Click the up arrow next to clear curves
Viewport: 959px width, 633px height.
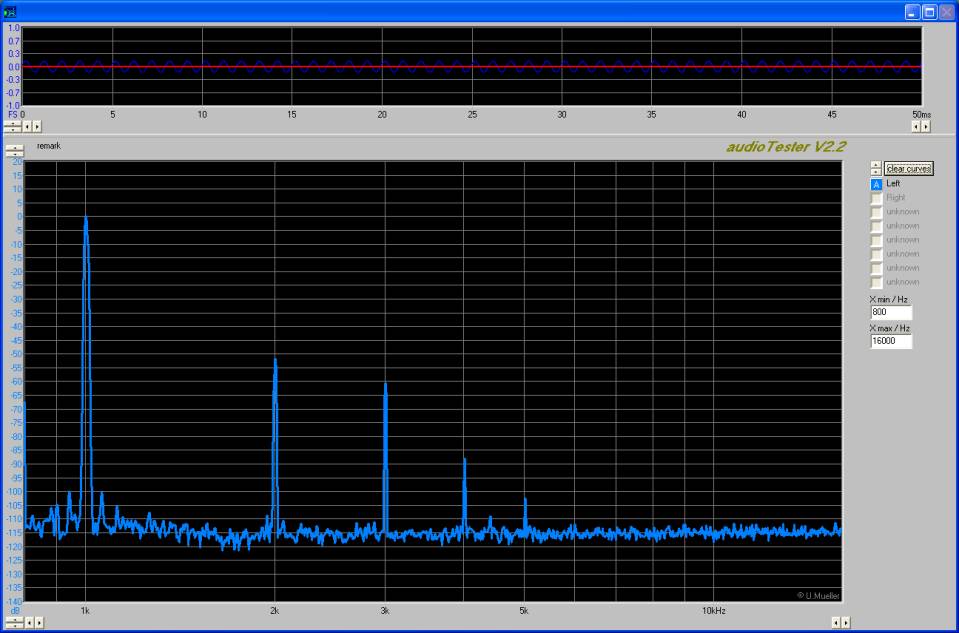tap(876, 165)
